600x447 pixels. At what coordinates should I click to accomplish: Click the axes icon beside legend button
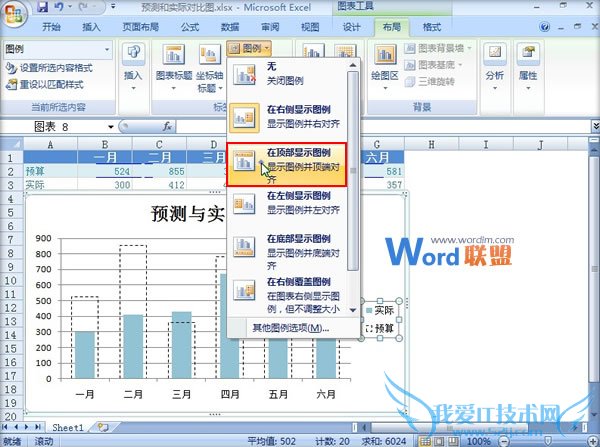[314, 51]
